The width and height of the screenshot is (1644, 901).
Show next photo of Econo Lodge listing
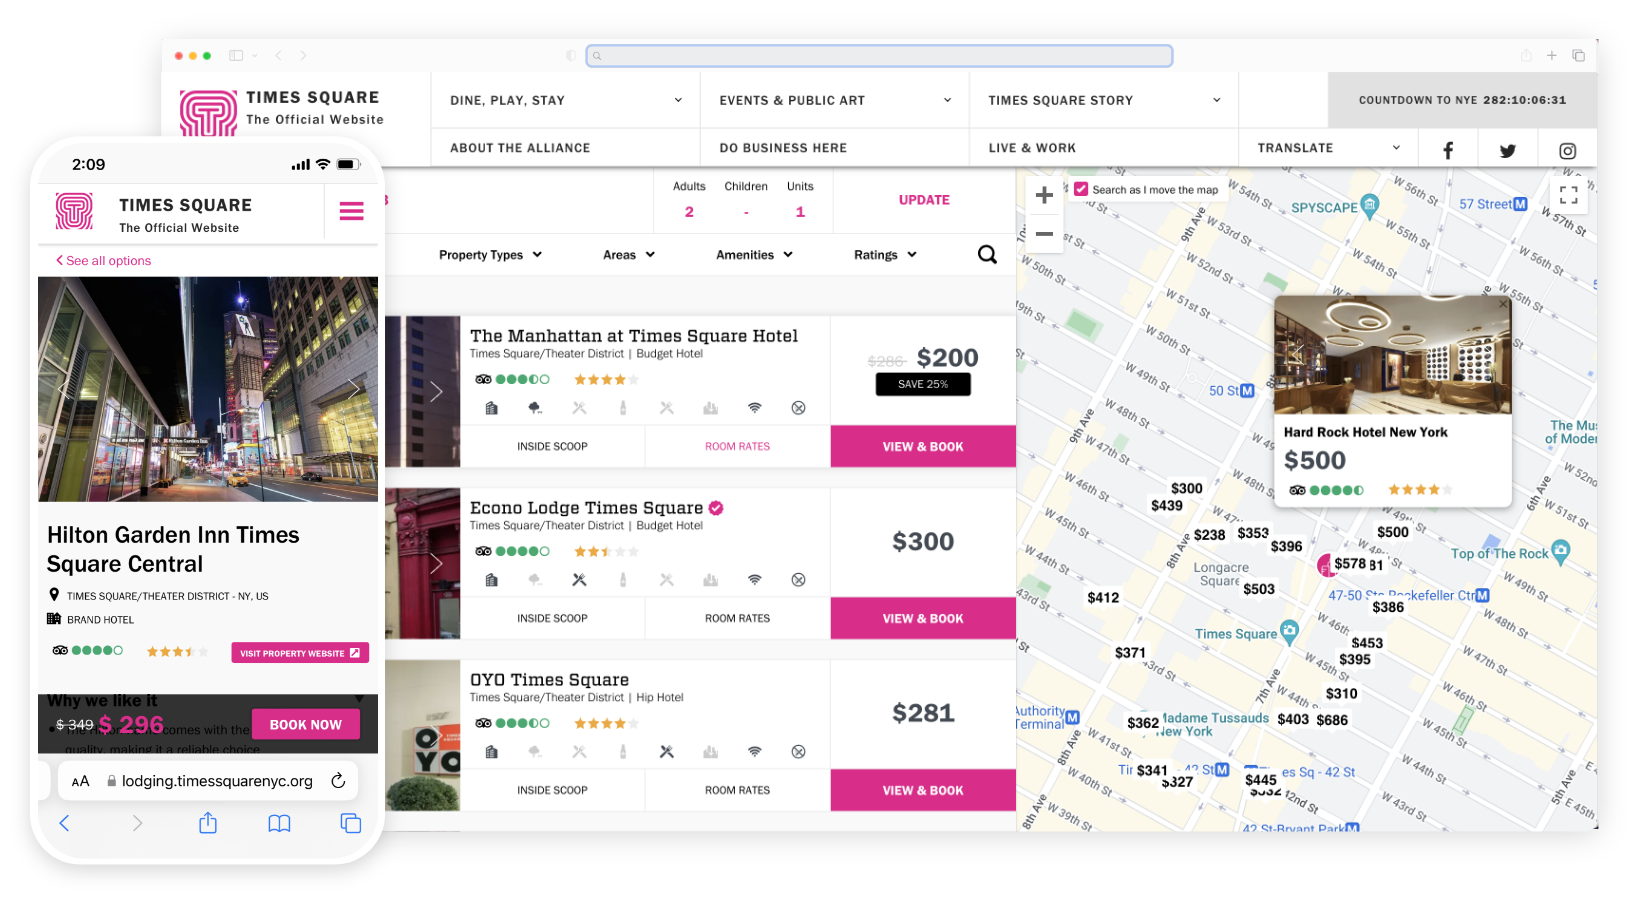(x=436, y=564)
